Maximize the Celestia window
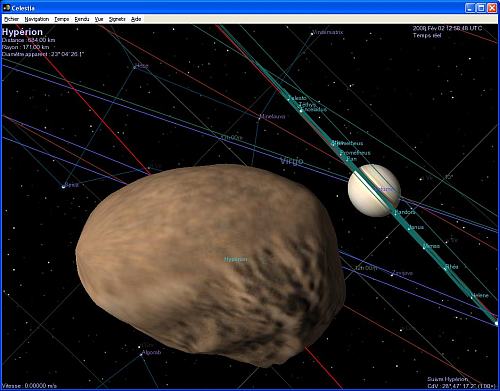Screen dimensions: 500x391 coord(481,8)
